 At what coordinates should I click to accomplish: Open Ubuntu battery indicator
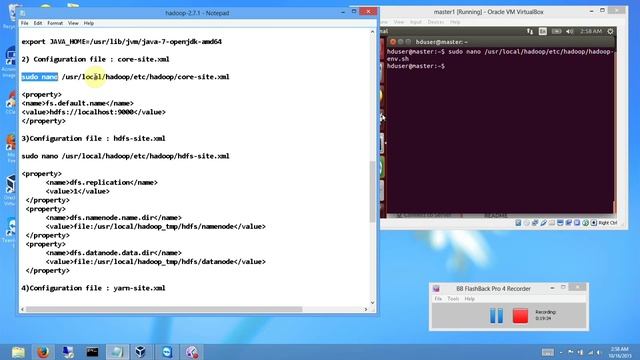click(556, 31)
